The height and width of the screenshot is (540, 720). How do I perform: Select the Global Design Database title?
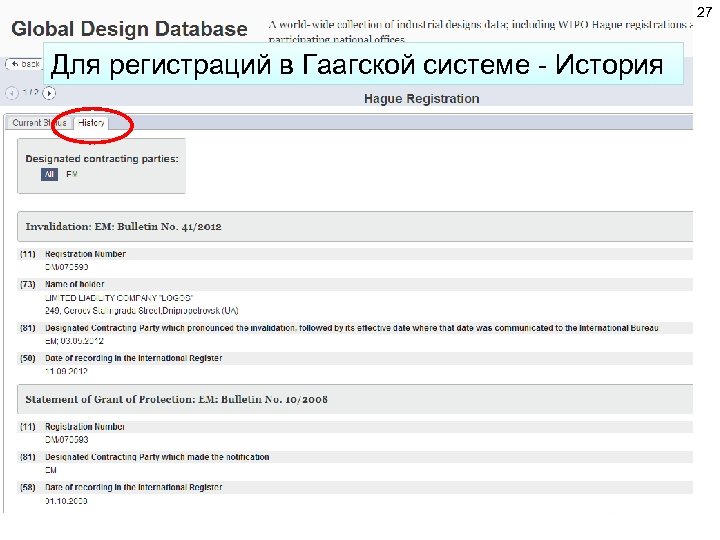click(129, 29)
